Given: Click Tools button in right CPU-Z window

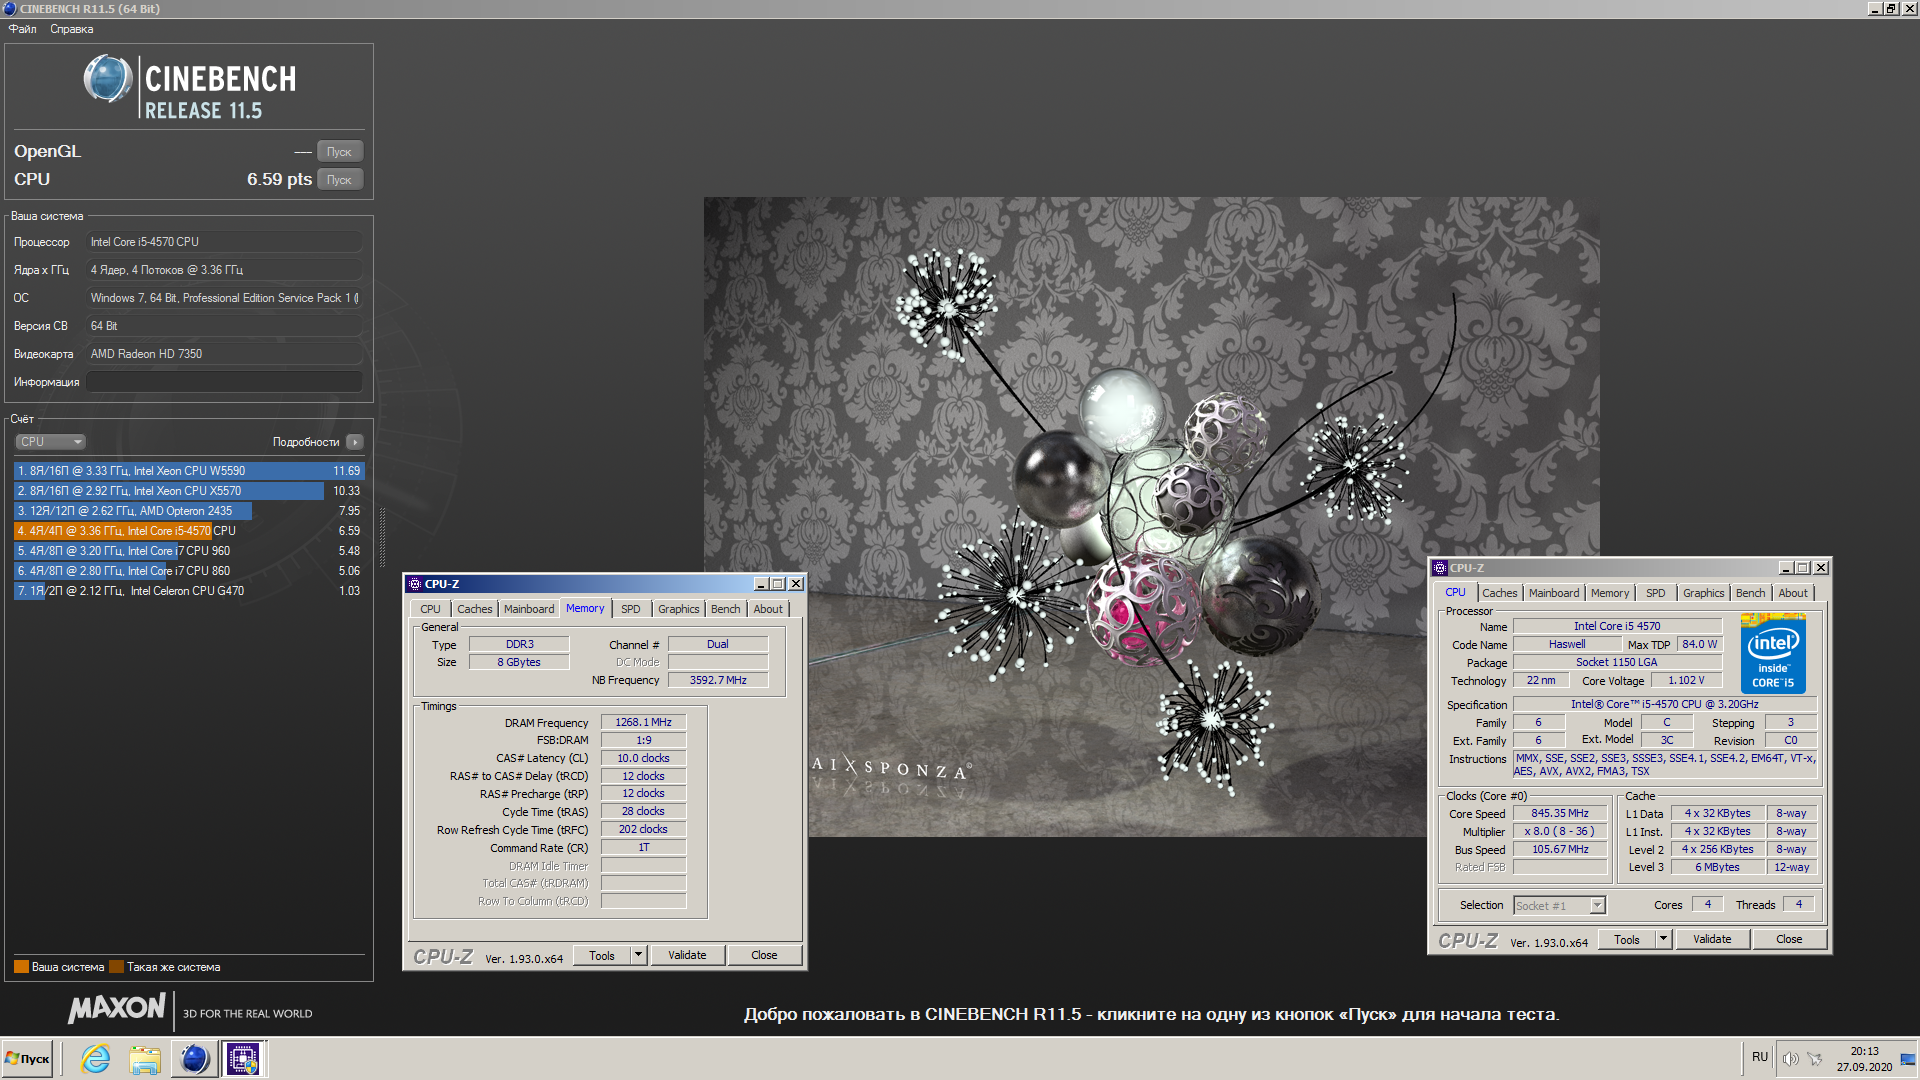Looking at the screenshot, I should point(1627,939).
